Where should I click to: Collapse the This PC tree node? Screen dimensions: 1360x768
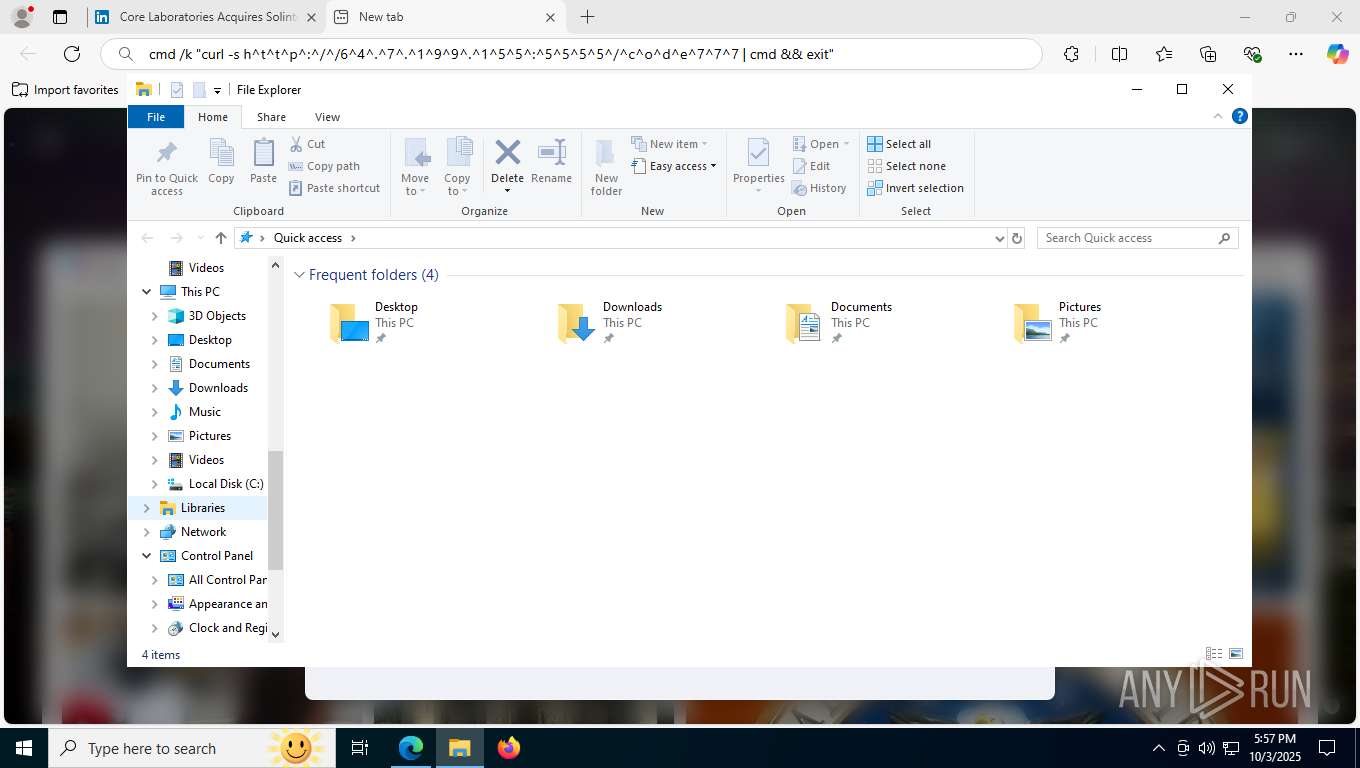(147, 292)
